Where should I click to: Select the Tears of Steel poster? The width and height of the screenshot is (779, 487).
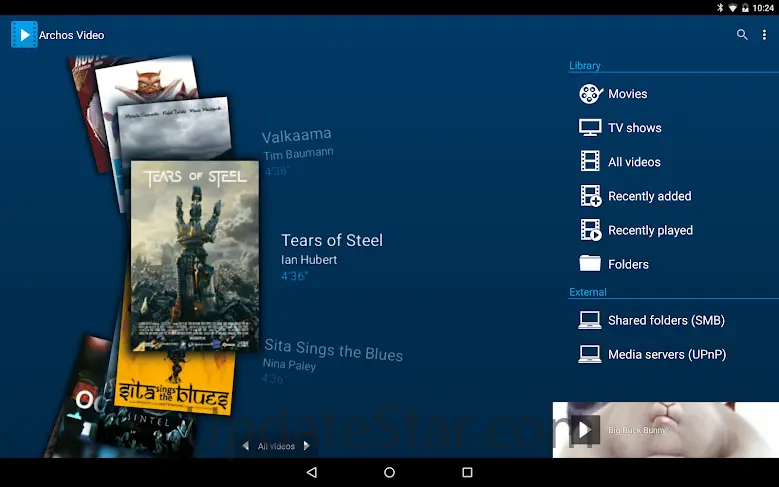click(x=195, y=255)
